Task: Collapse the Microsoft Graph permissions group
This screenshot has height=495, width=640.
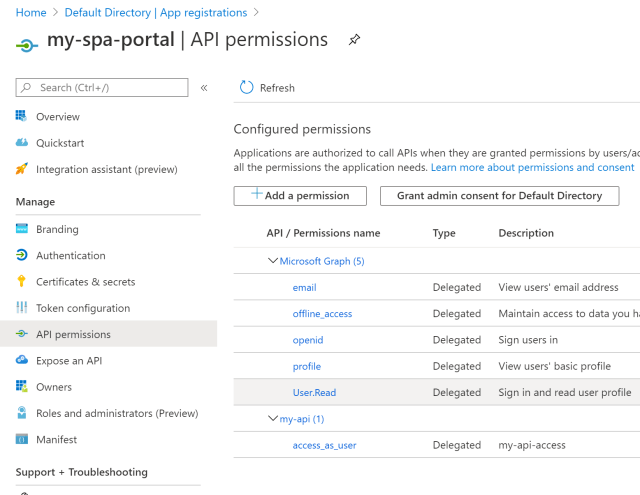Action: 272,261
